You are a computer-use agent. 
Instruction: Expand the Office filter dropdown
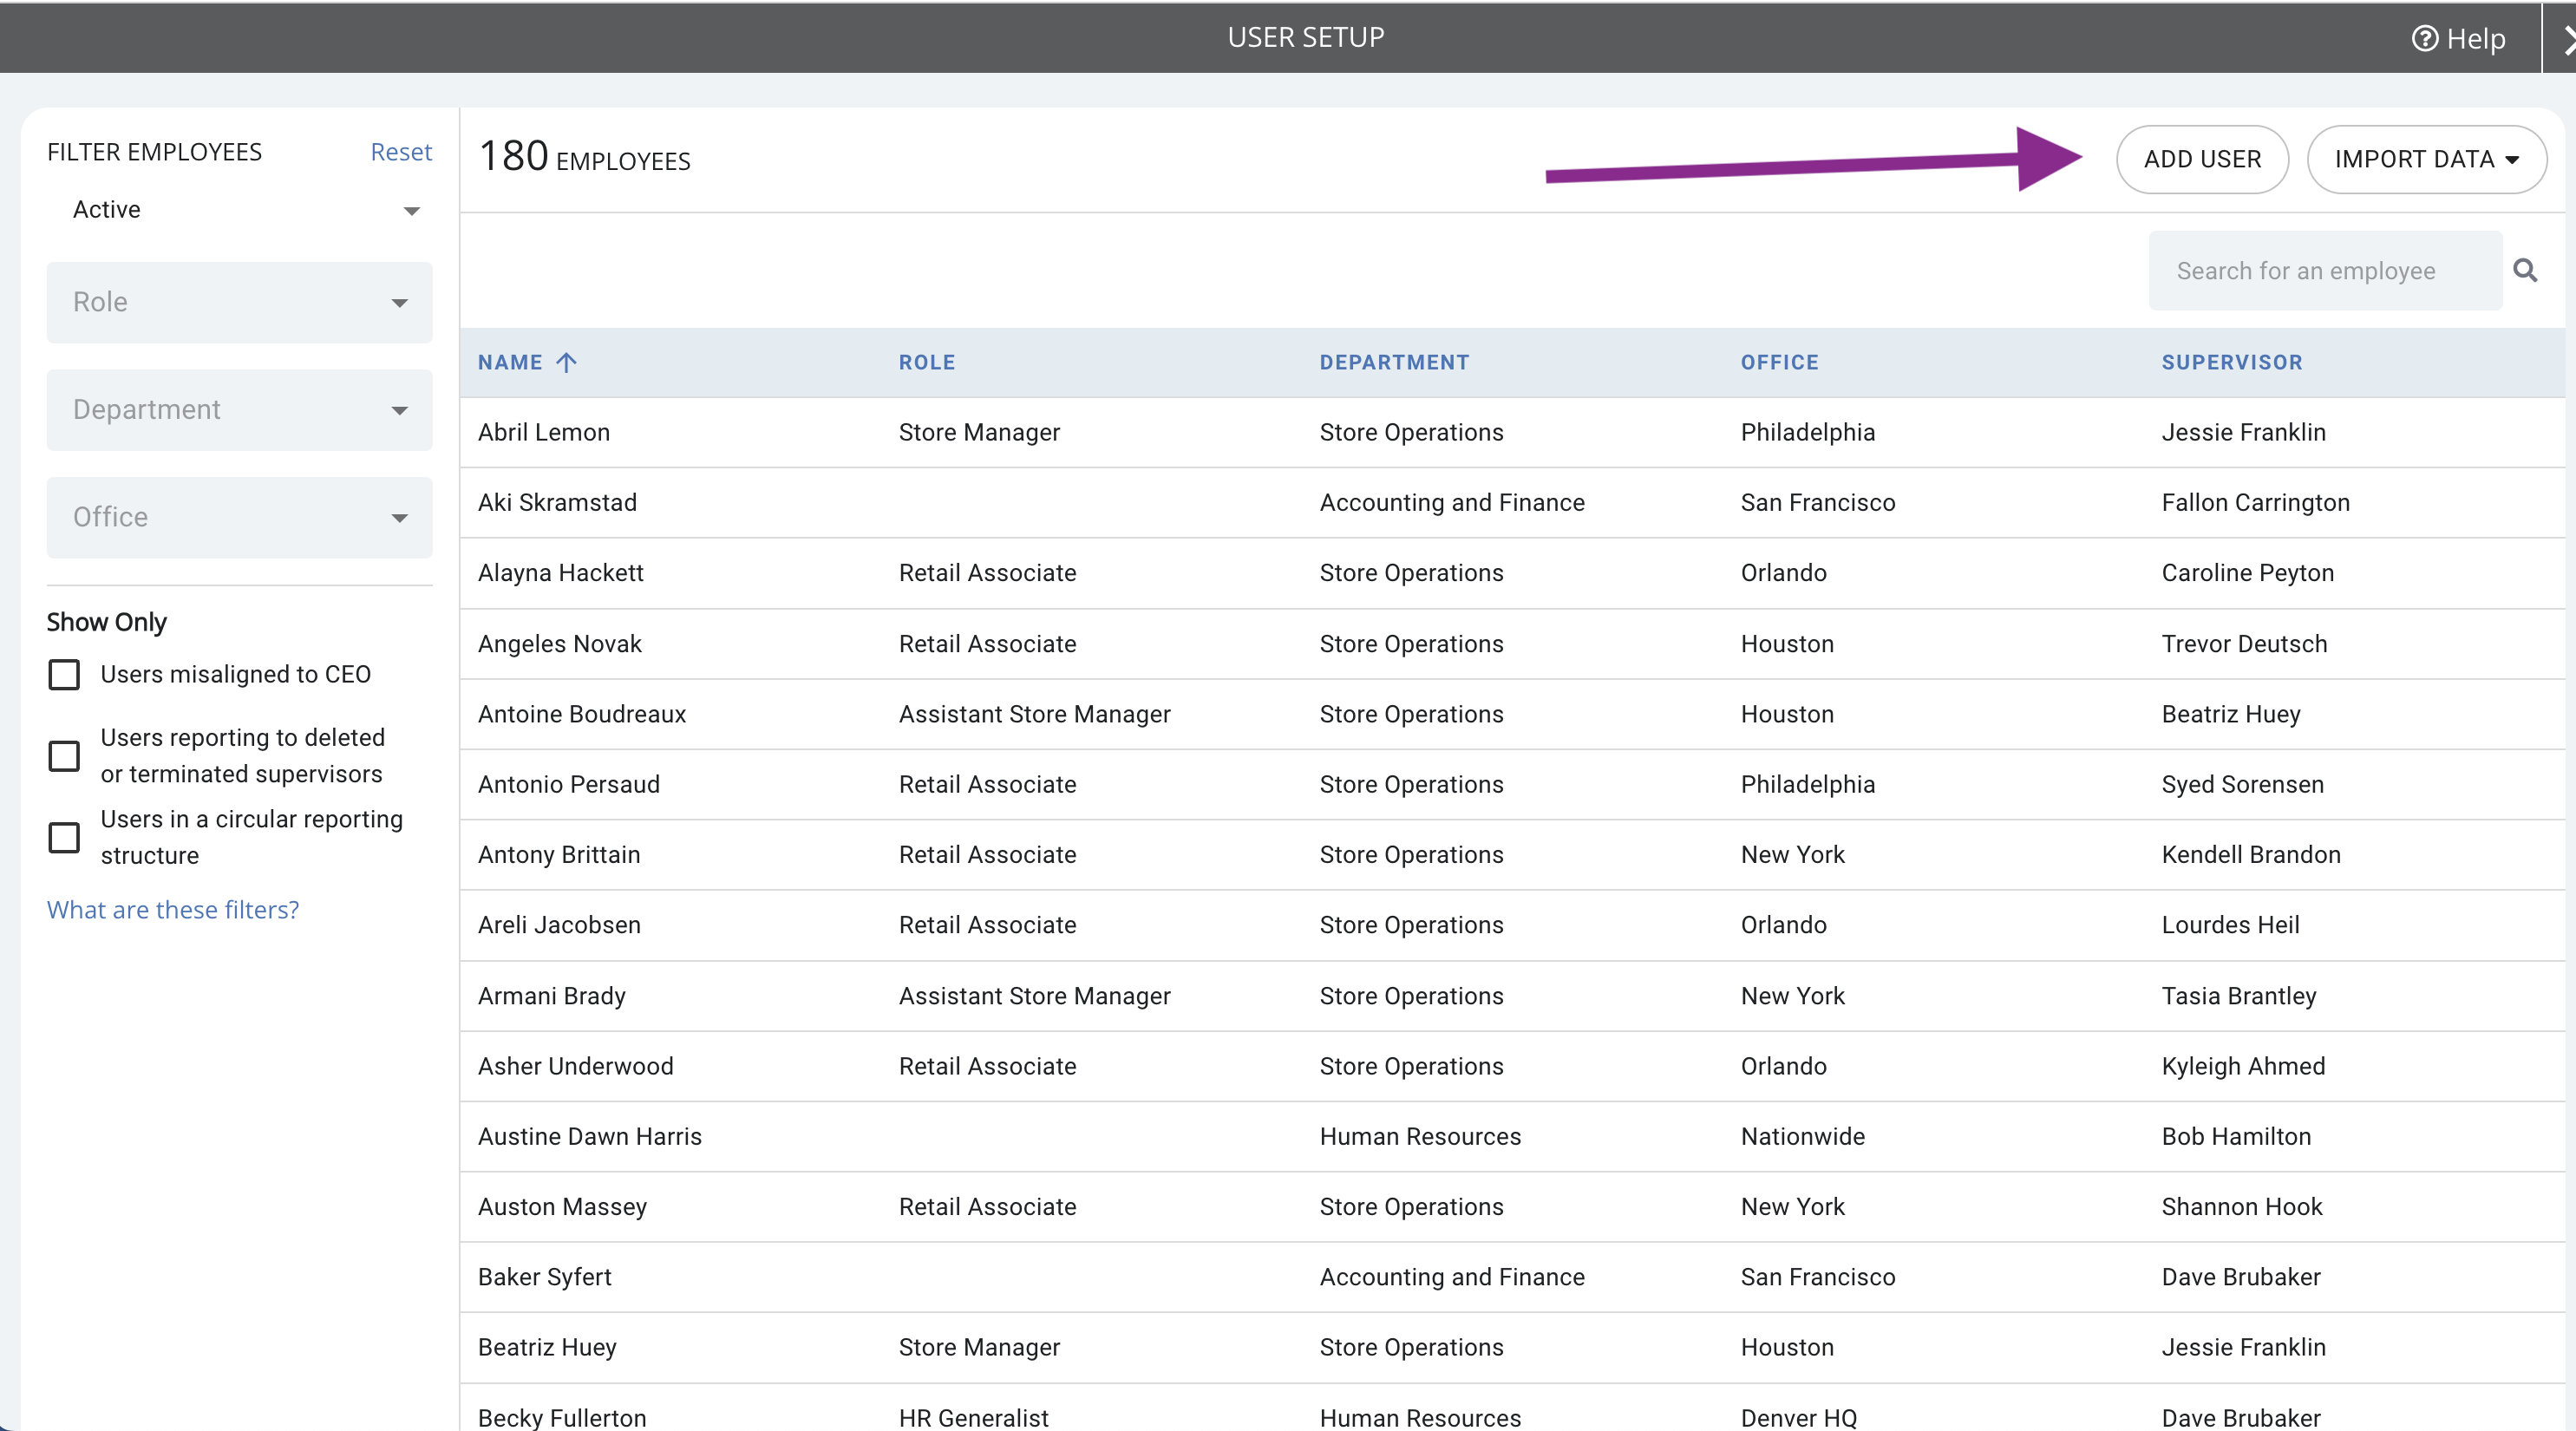pos(240,517)
